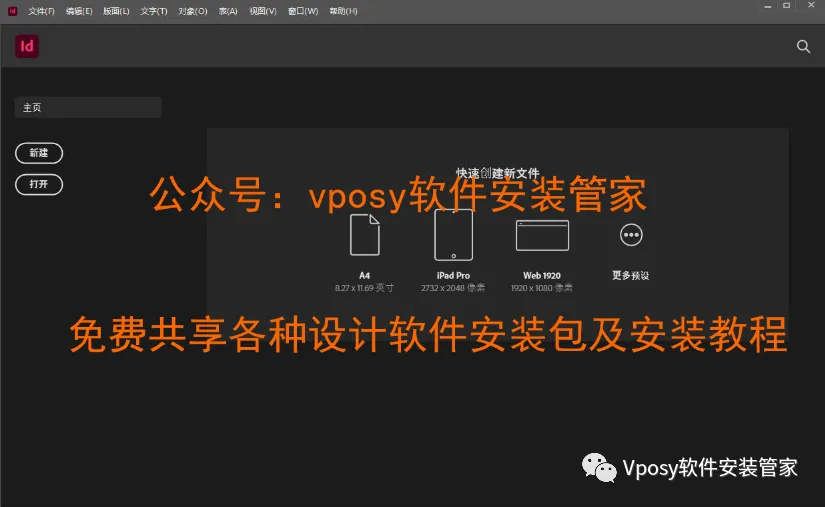Select the Web 1920 preset icon
This screenshot has width=825, height=507.
(x=542, y=235)
